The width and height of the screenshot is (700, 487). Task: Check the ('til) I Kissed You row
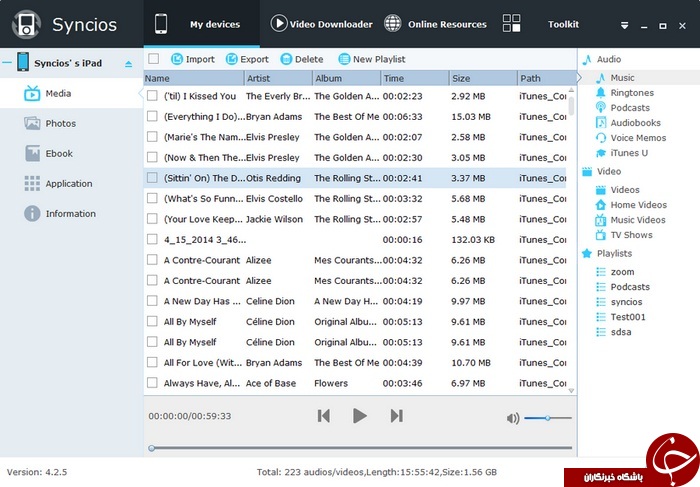coord(152,96)
